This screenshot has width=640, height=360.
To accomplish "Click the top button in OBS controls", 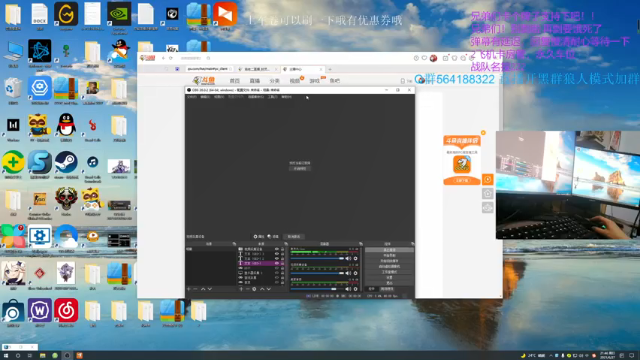I will coord(389,250).
